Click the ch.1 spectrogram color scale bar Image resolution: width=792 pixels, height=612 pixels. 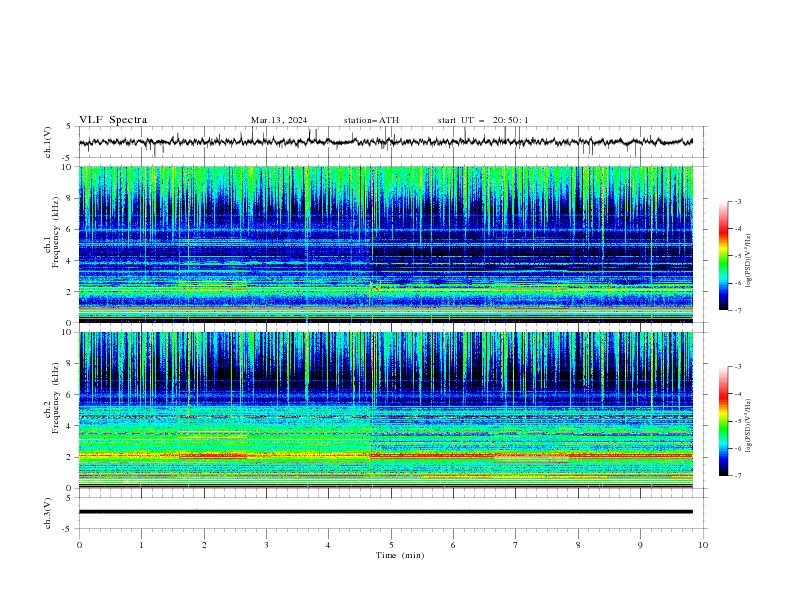pos(724,256)
